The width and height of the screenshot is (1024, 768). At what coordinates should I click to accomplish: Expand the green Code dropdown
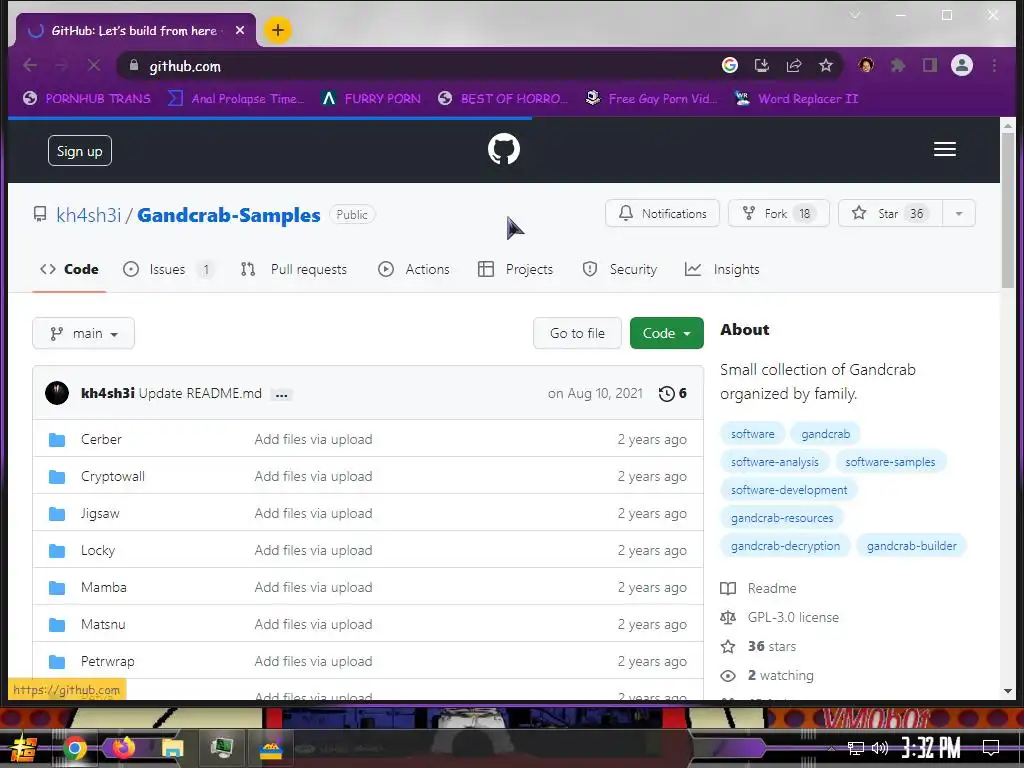tap(667, 333)
